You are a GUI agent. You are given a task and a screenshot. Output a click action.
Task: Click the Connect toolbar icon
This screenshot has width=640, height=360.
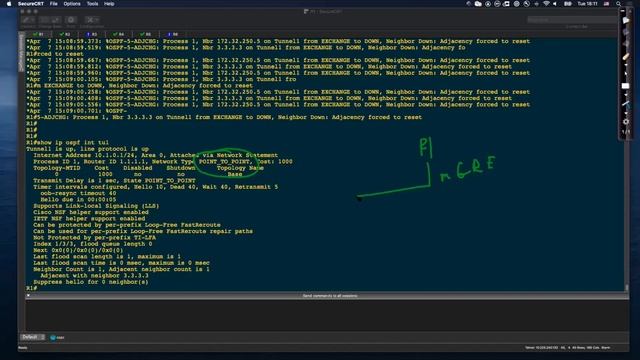(28, 21)
